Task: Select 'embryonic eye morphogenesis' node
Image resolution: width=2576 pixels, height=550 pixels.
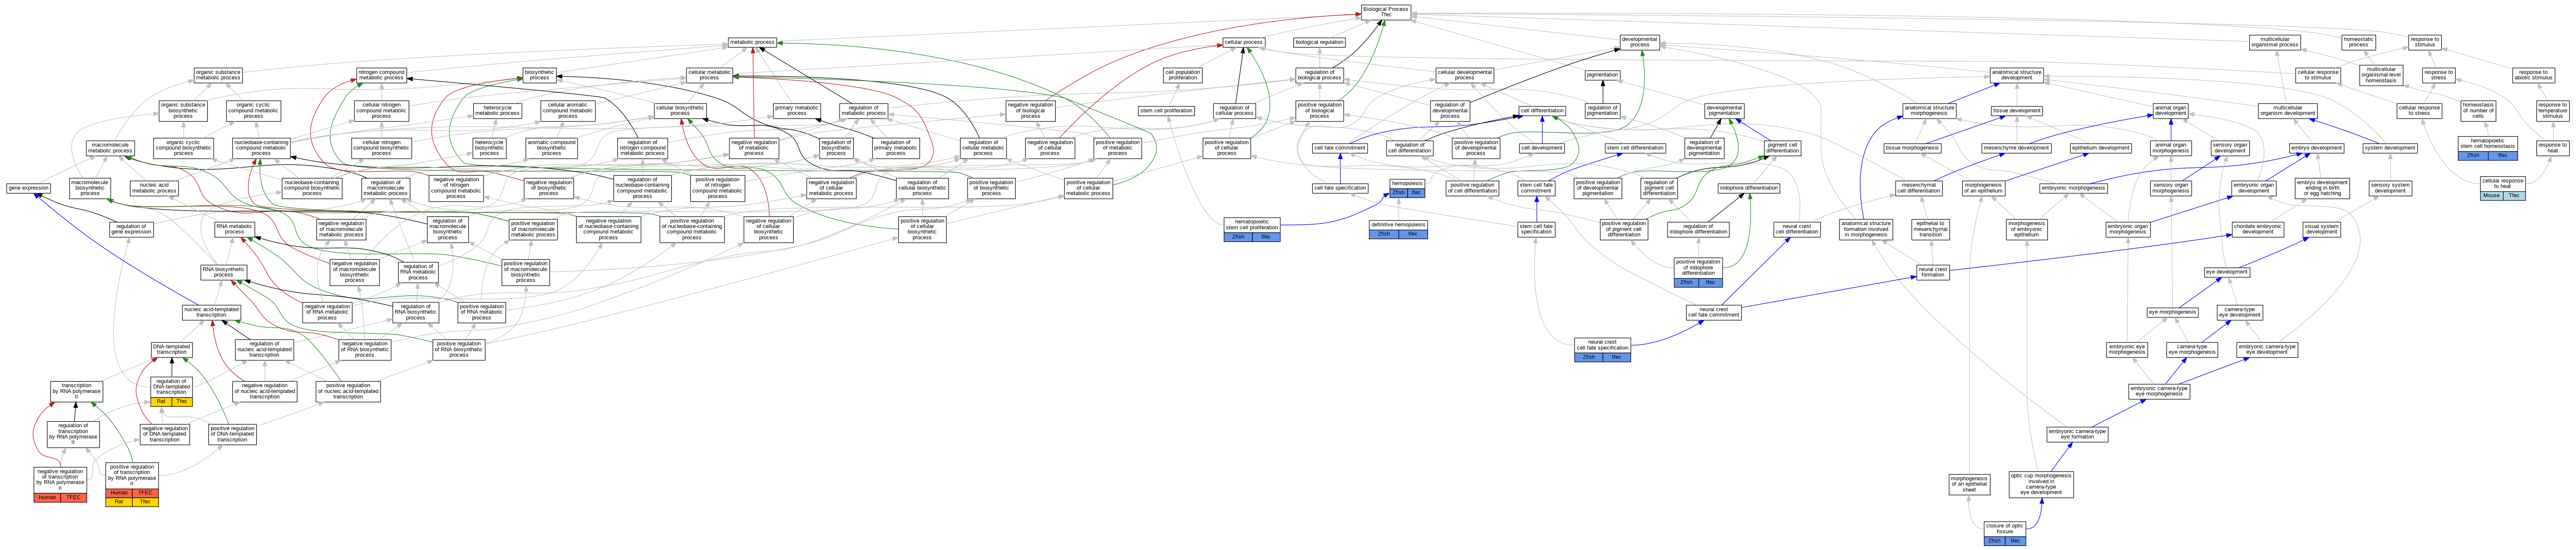Action: point(2127,349)
